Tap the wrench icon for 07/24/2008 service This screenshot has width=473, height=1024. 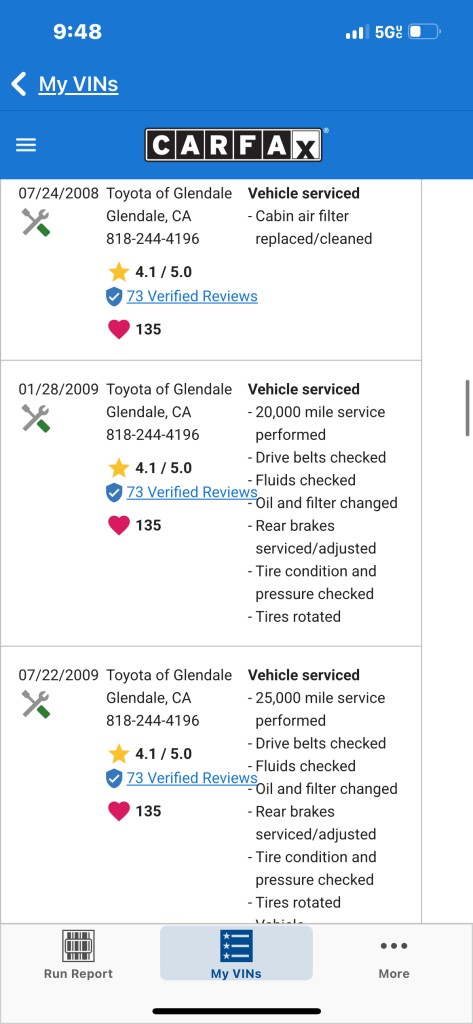[36, 222]
